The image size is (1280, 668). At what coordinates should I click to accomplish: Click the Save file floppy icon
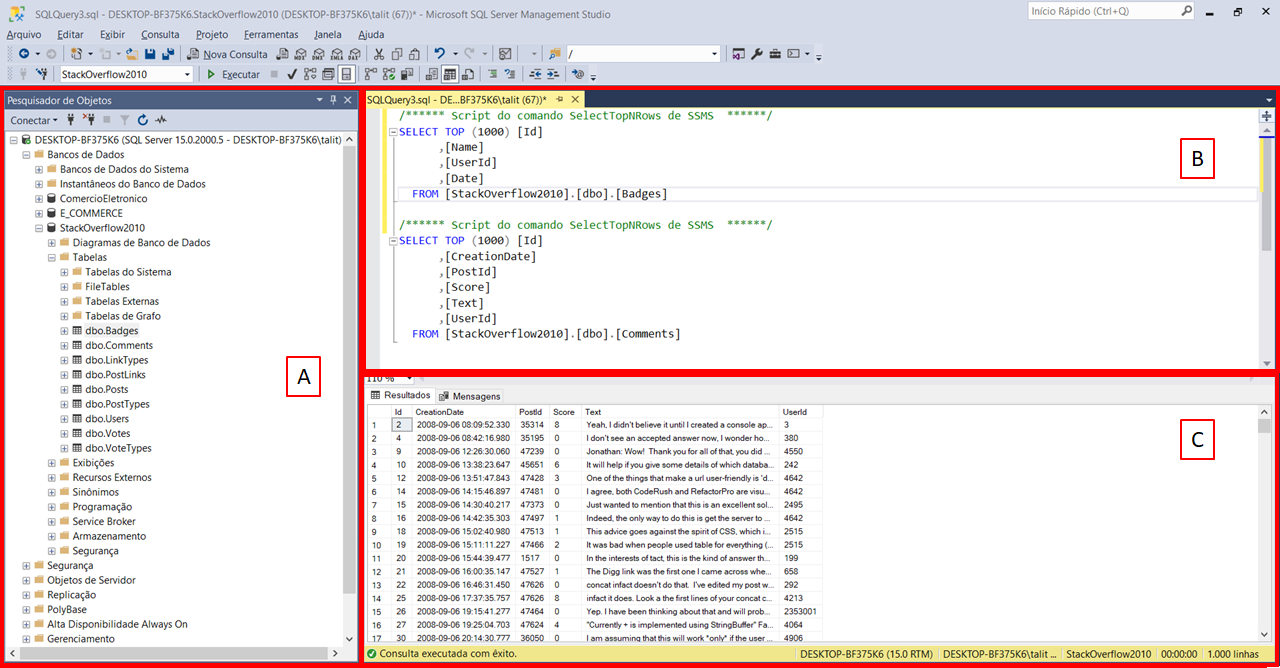click(149, 54)
